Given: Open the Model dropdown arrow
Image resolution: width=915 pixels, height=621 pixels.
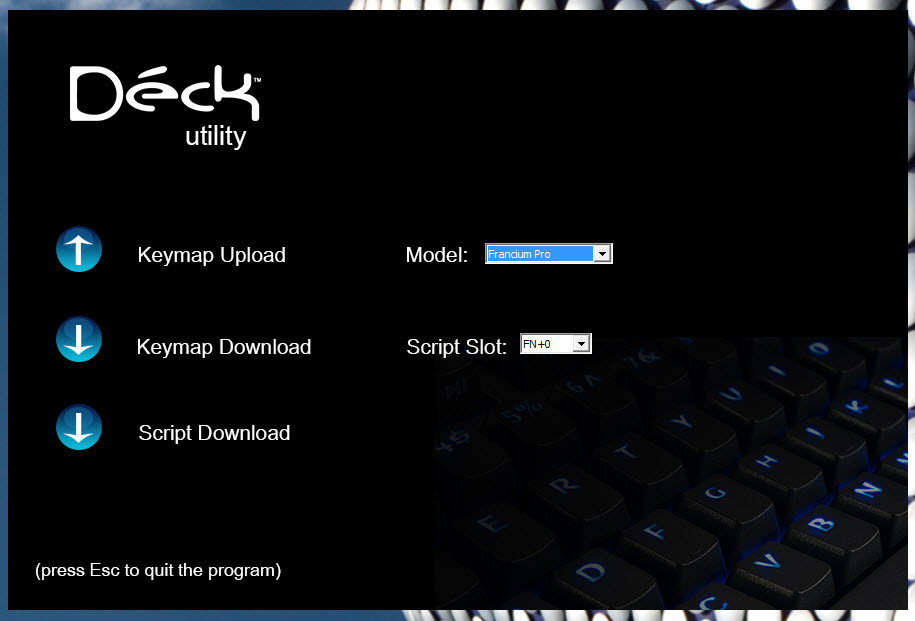Looking at the screenshot, I should tap(602, 254).
